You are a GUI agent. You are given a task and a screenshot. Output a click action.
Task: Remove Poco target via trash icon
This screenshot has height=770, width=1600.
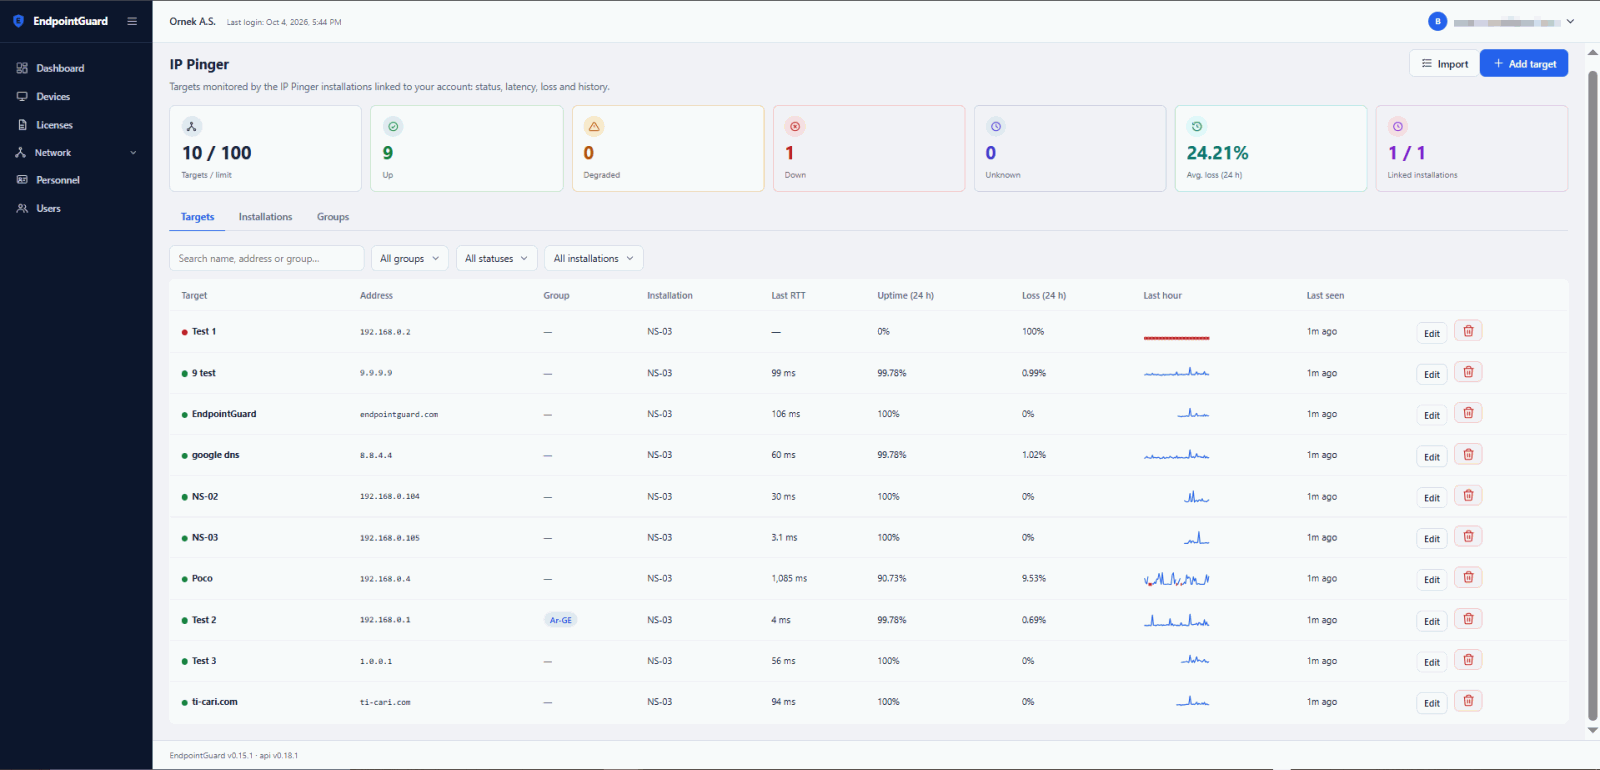click(x=1468, y=577)
